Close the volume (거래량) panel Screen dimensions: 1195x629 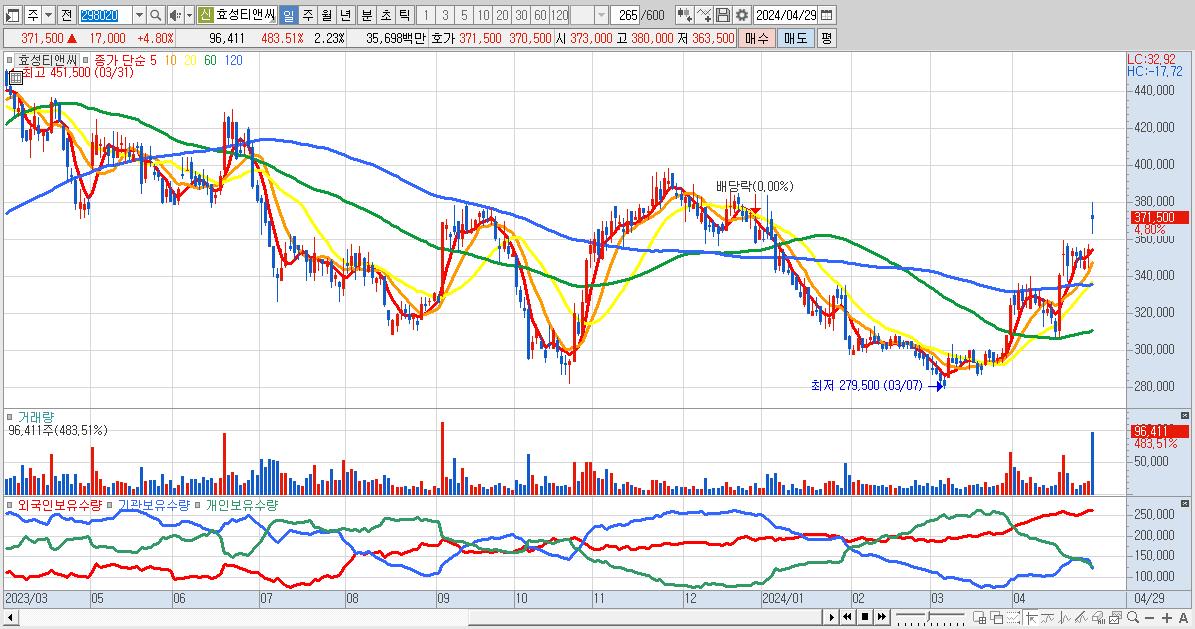pos(1184,416)
